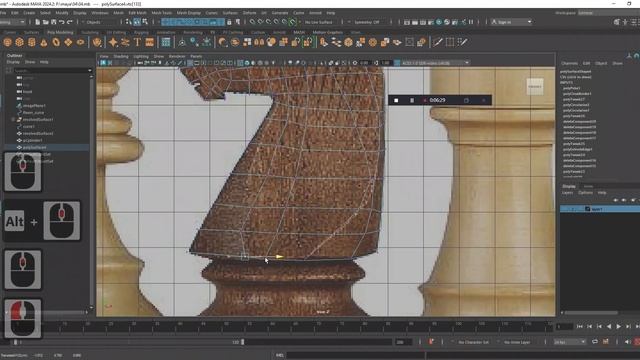Open a scene file icon

(46, 22)
